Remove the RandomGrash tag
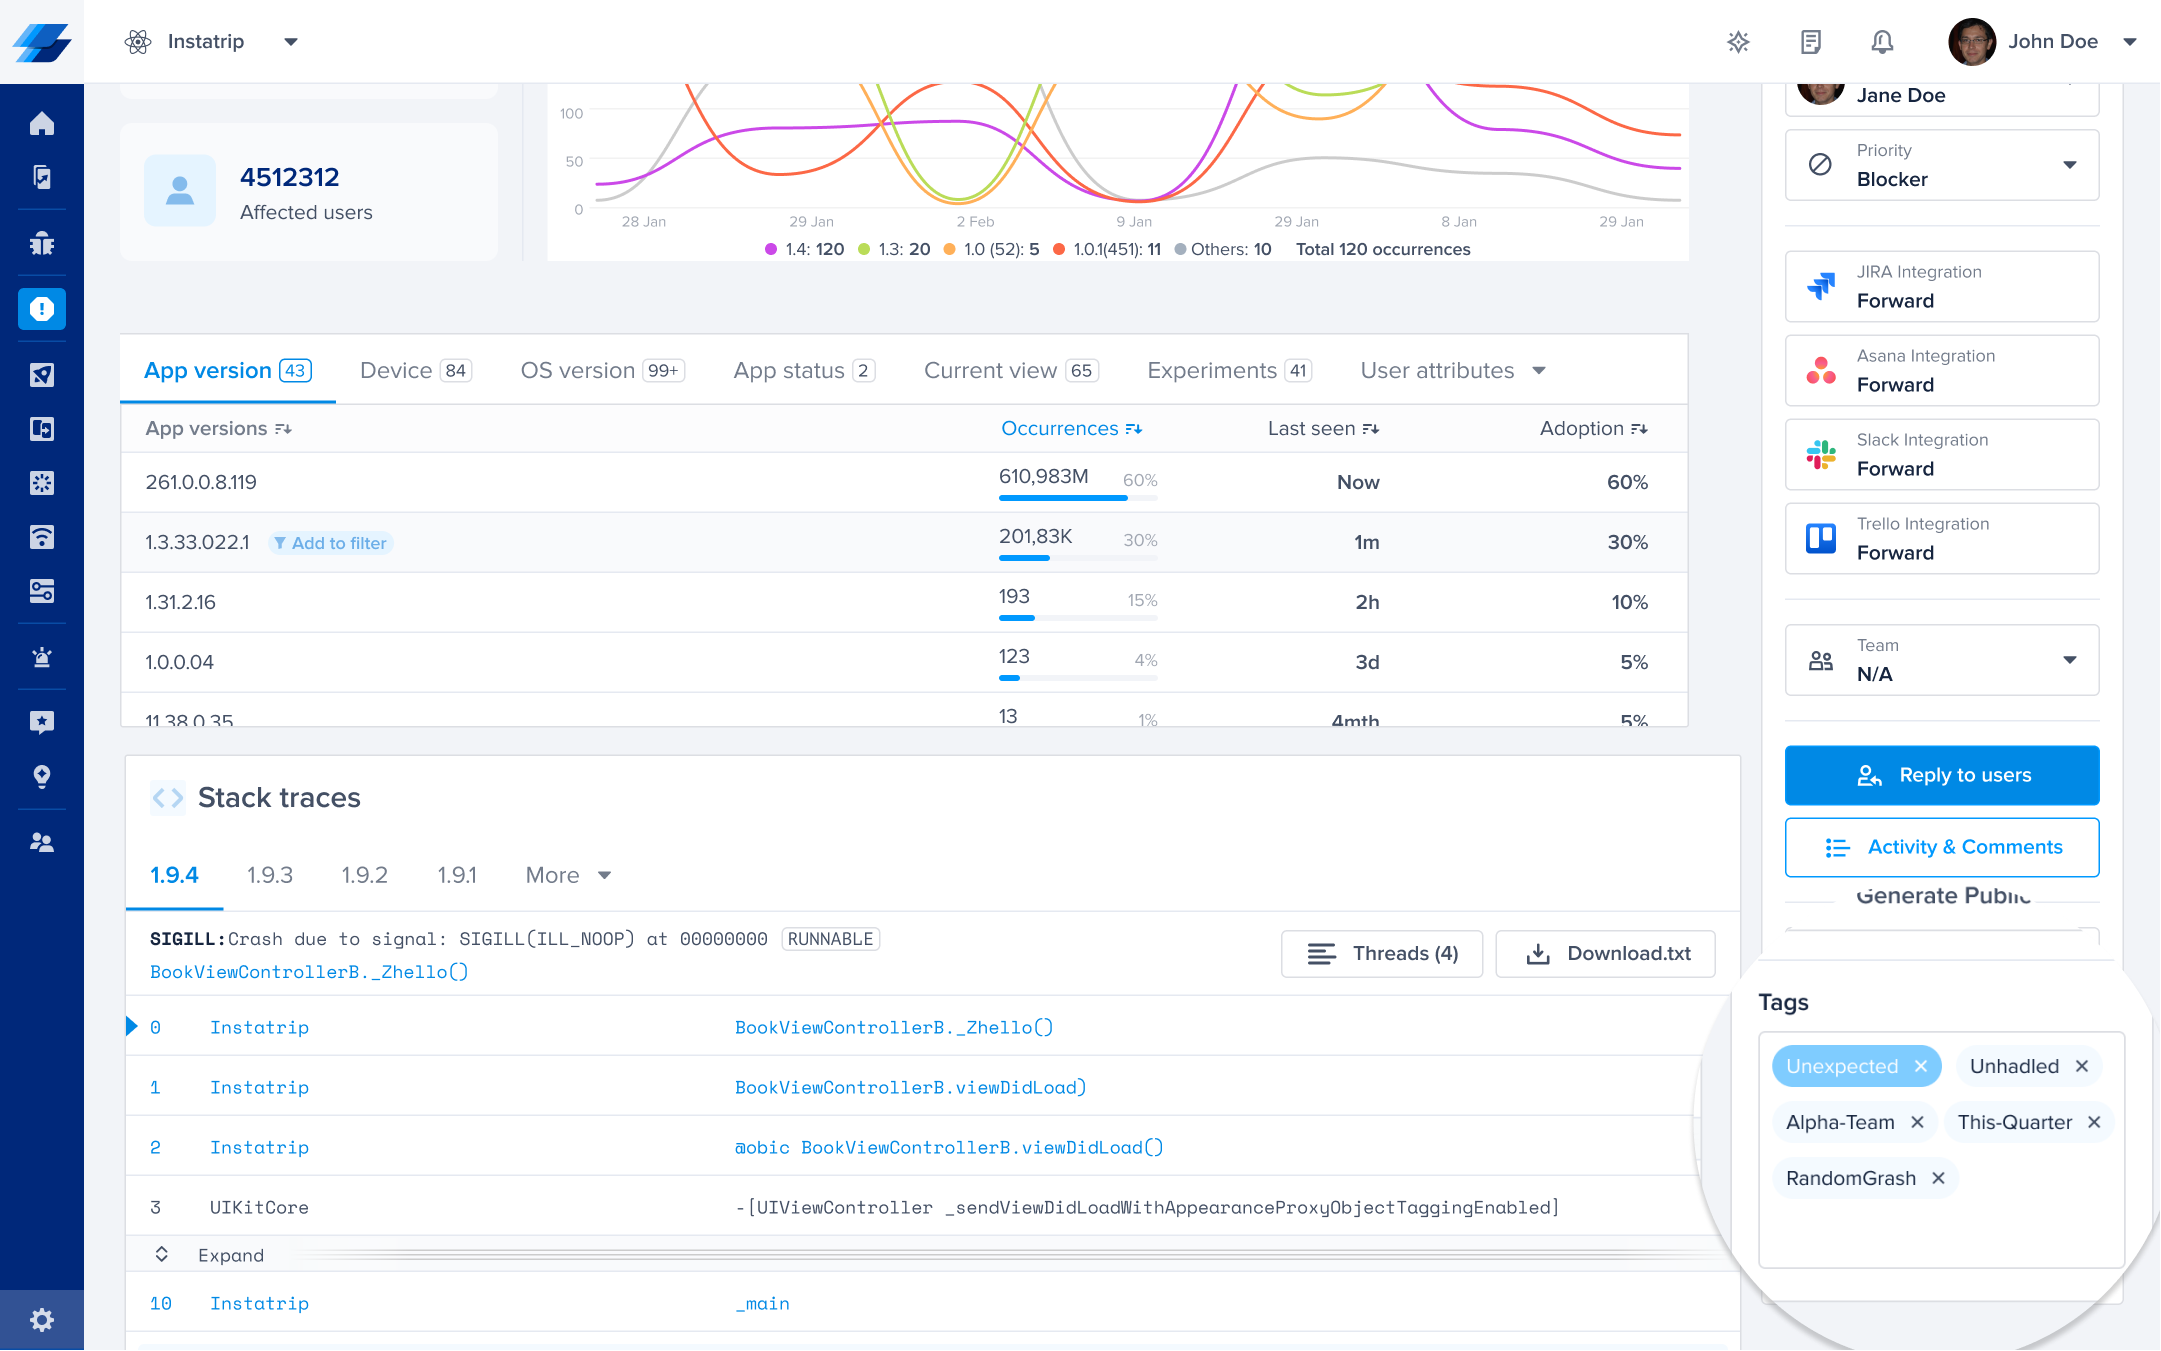Screen dimensions: 2161x1351 1938,1178
